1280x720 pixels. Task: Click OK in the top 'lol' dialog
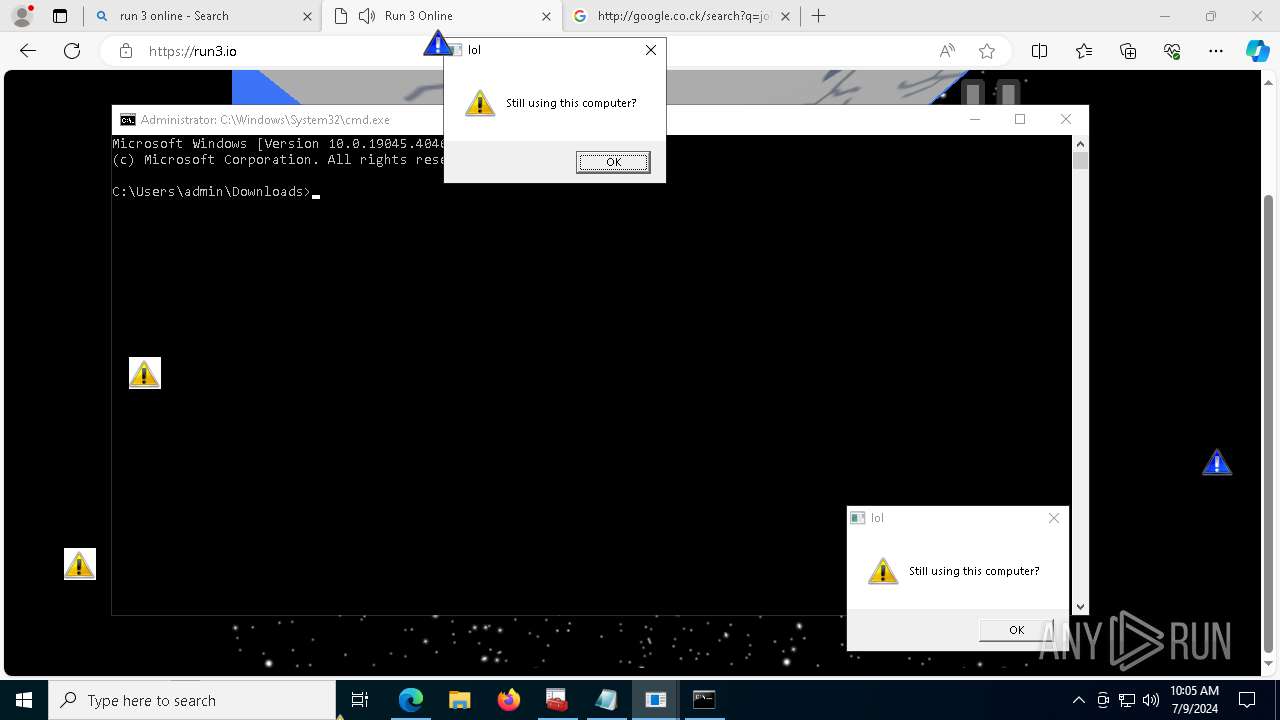(x=613, y=162)
